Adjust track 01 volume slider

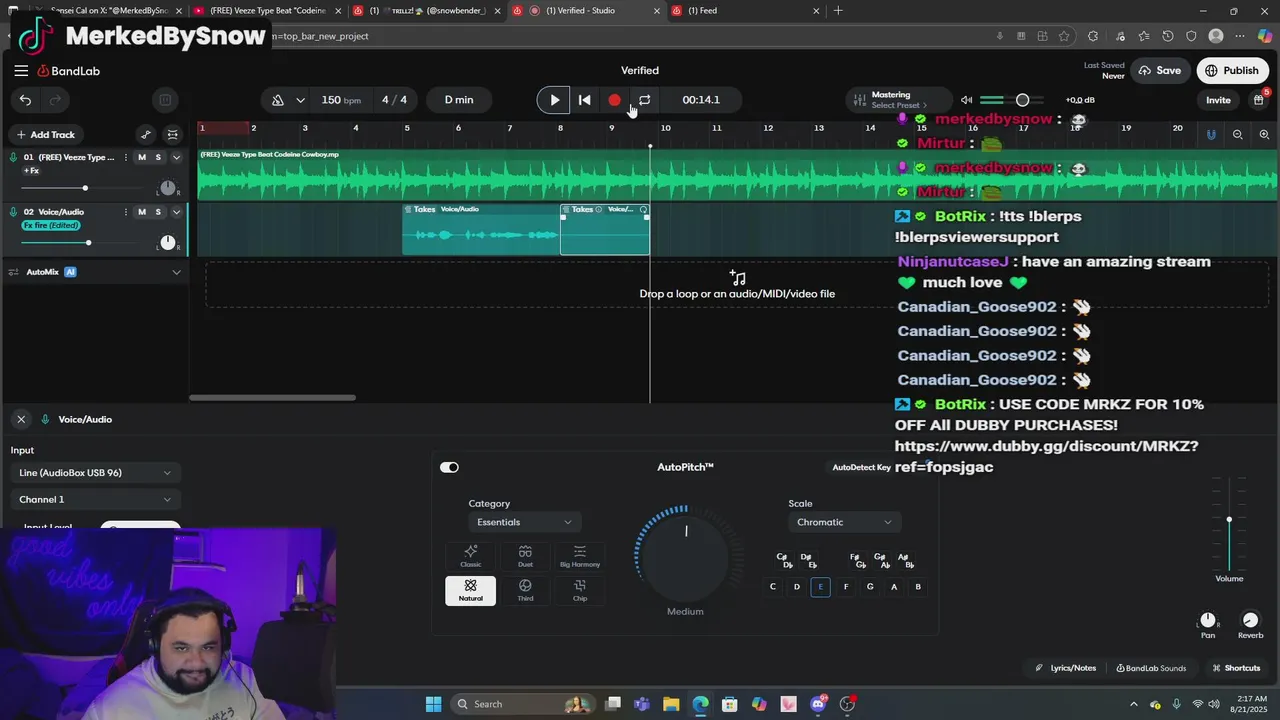[x=85, y=188]
